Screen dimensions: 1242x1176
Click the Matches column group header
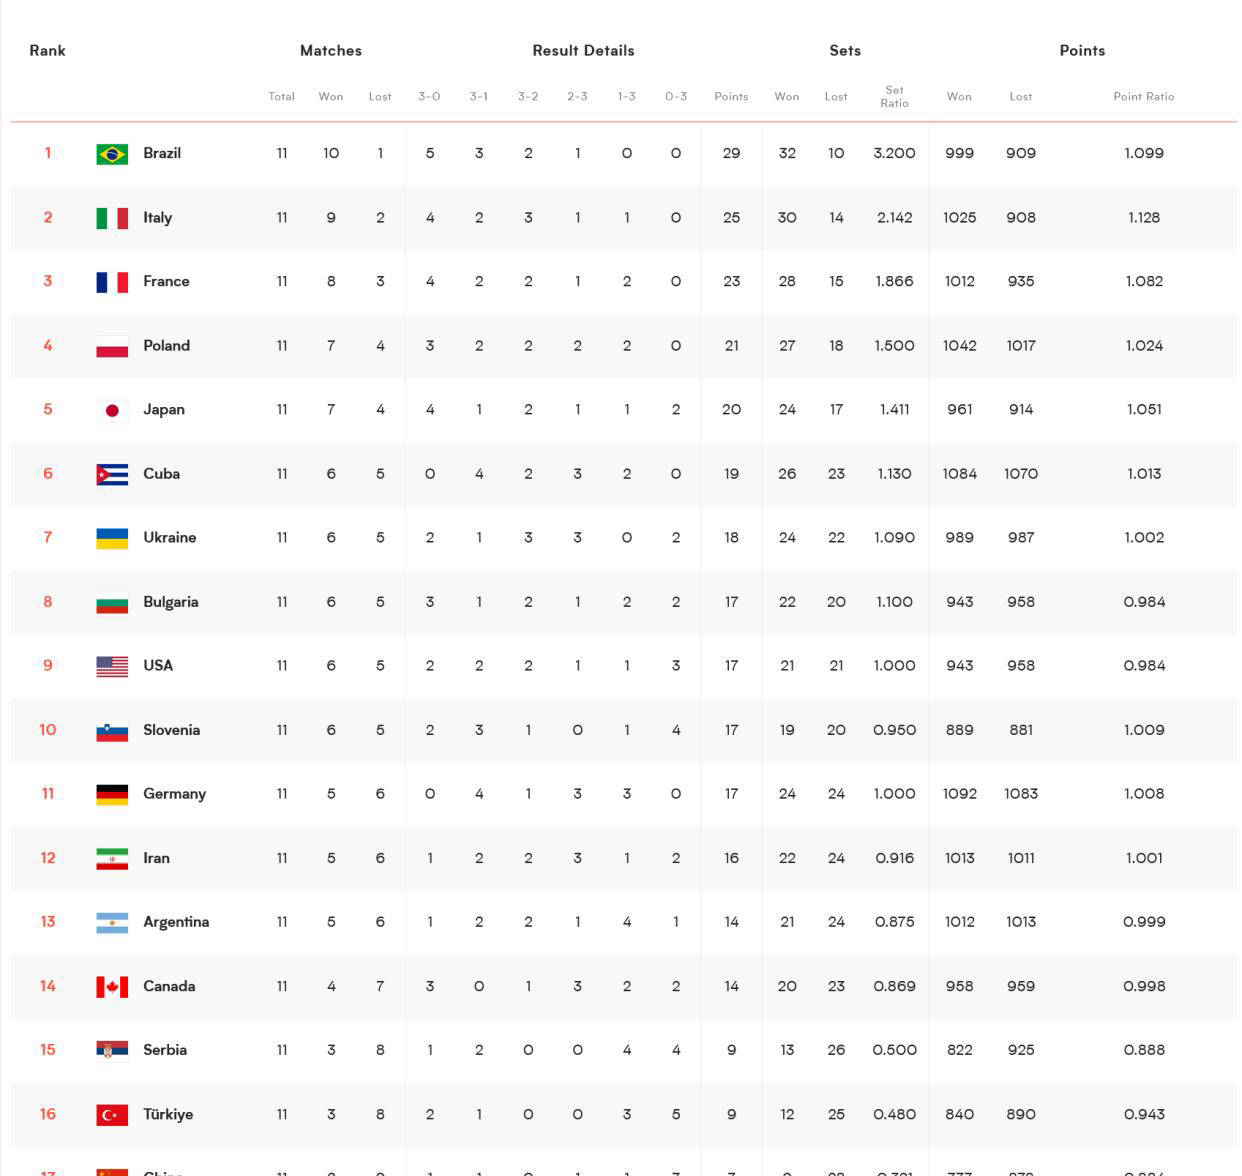coord(331,51)
